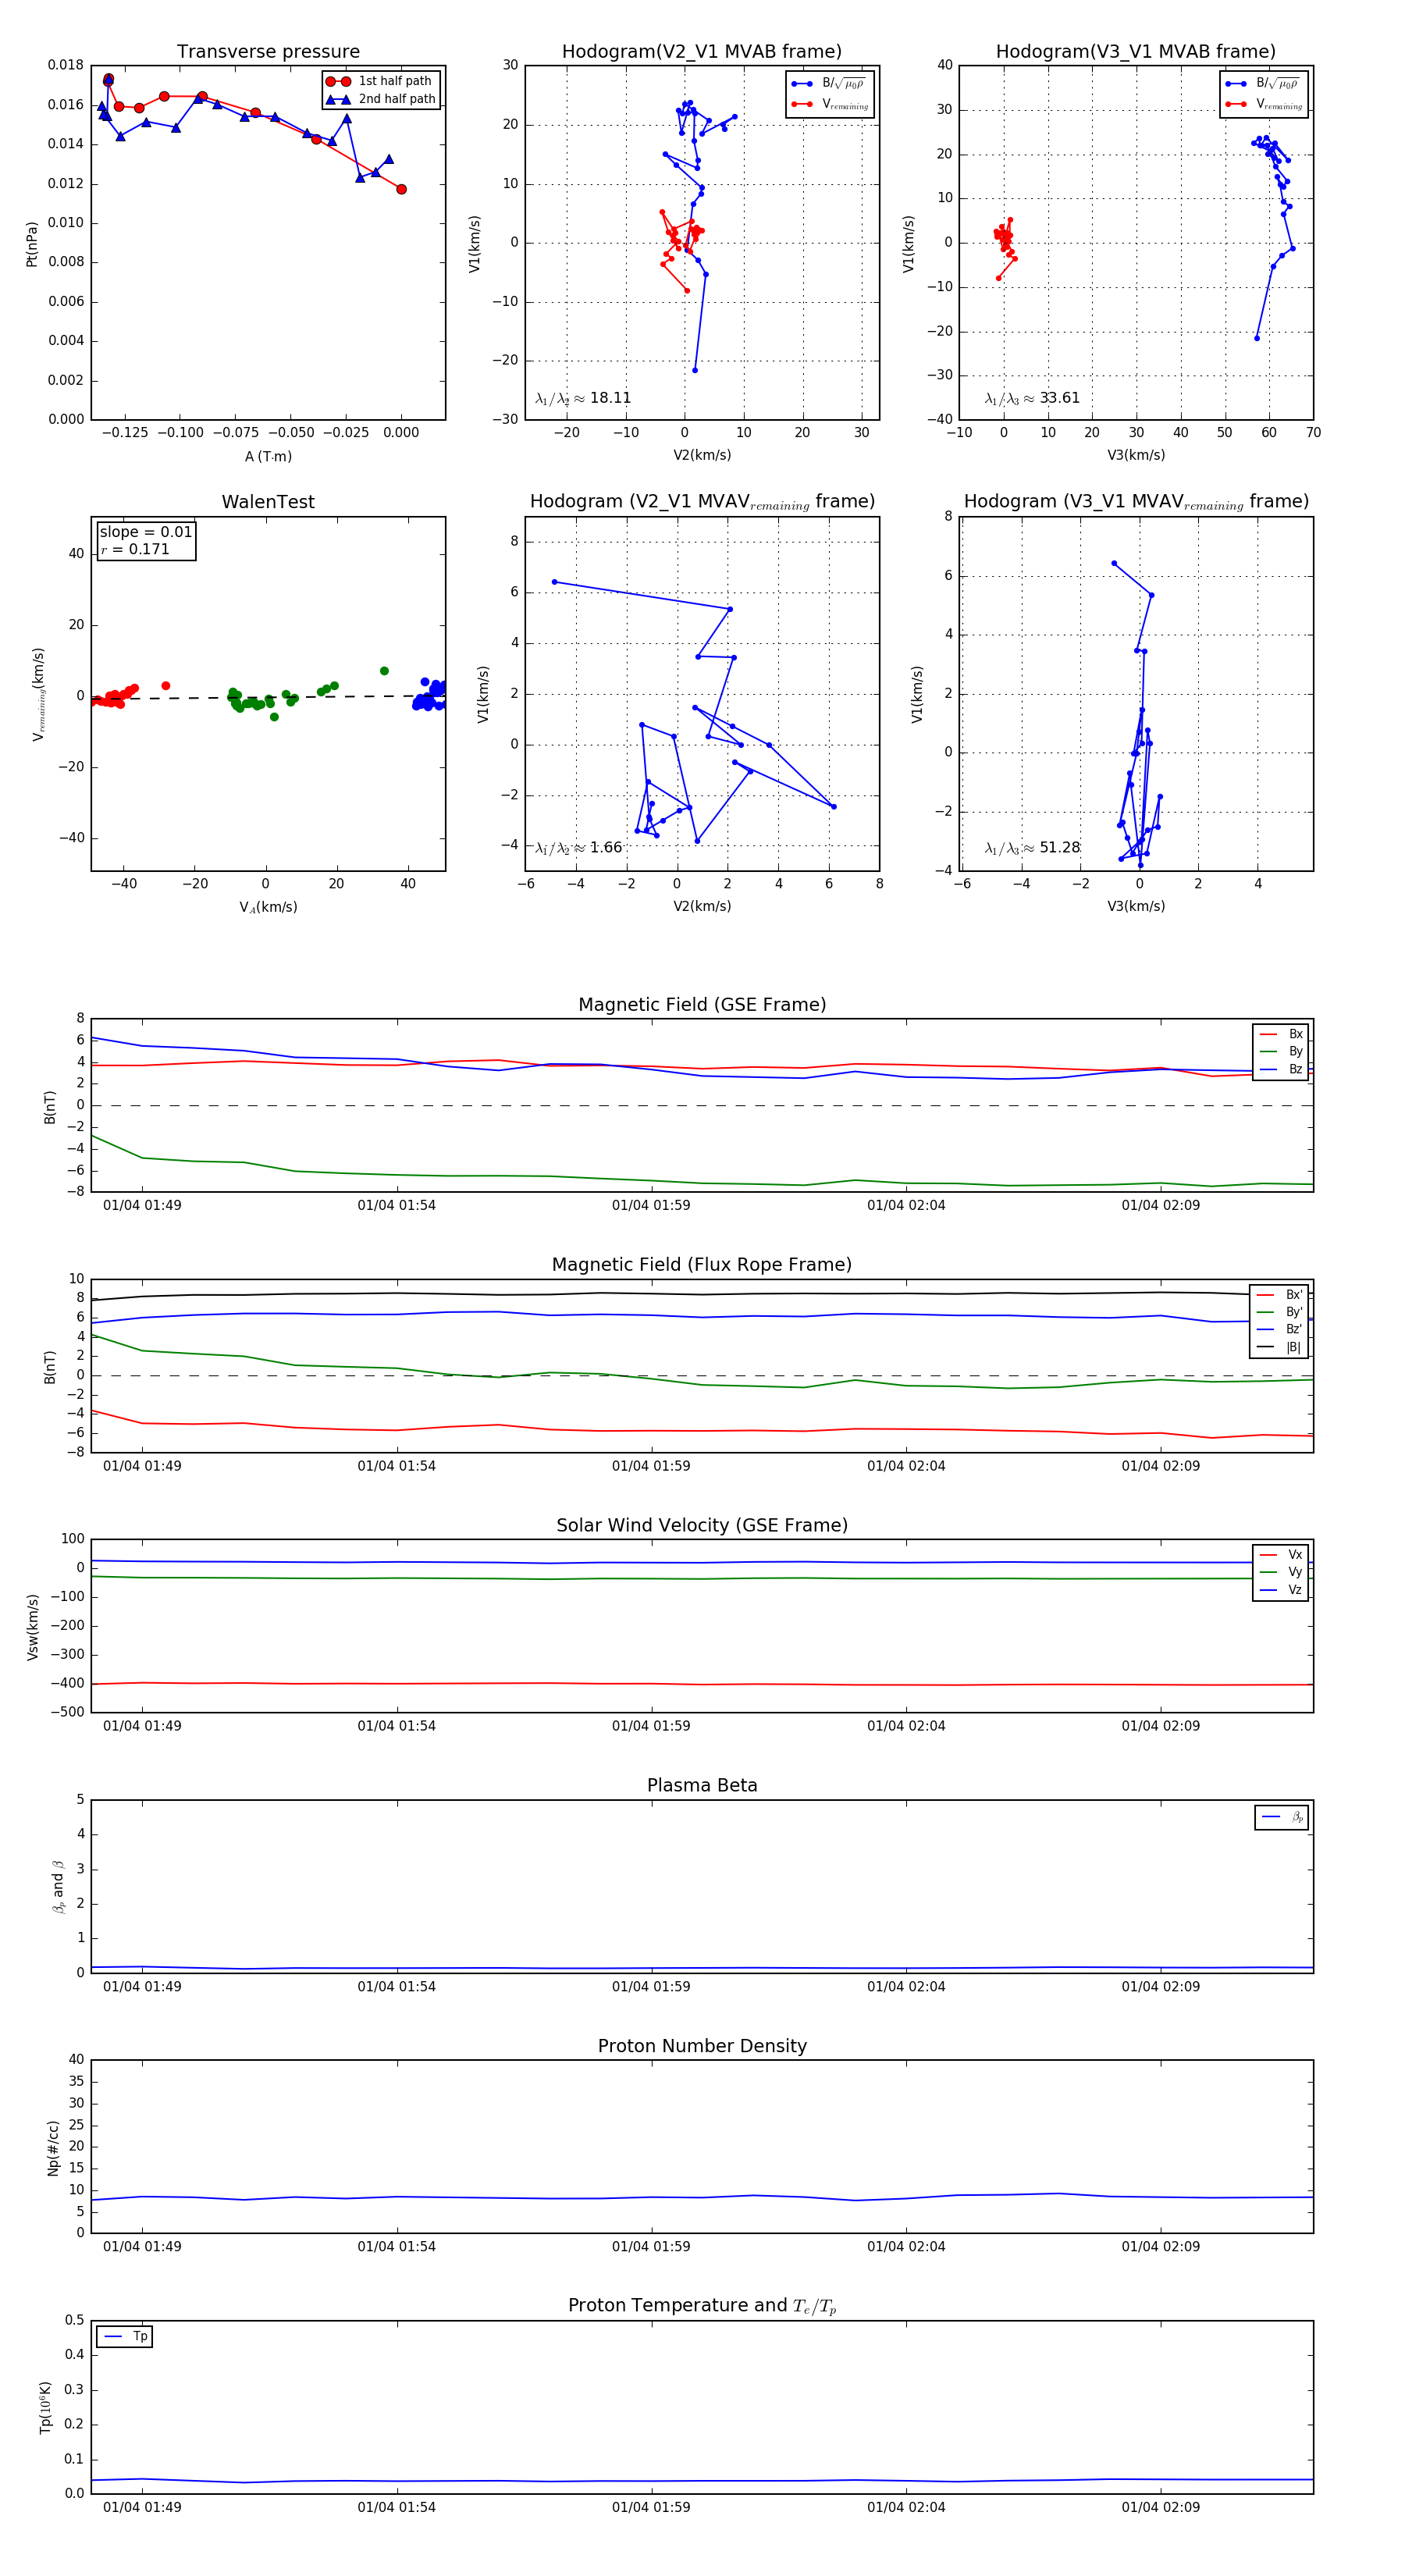
Task: Click the 'Proton Temperature and Te/Tp' title
Action: pos(702,2306)
